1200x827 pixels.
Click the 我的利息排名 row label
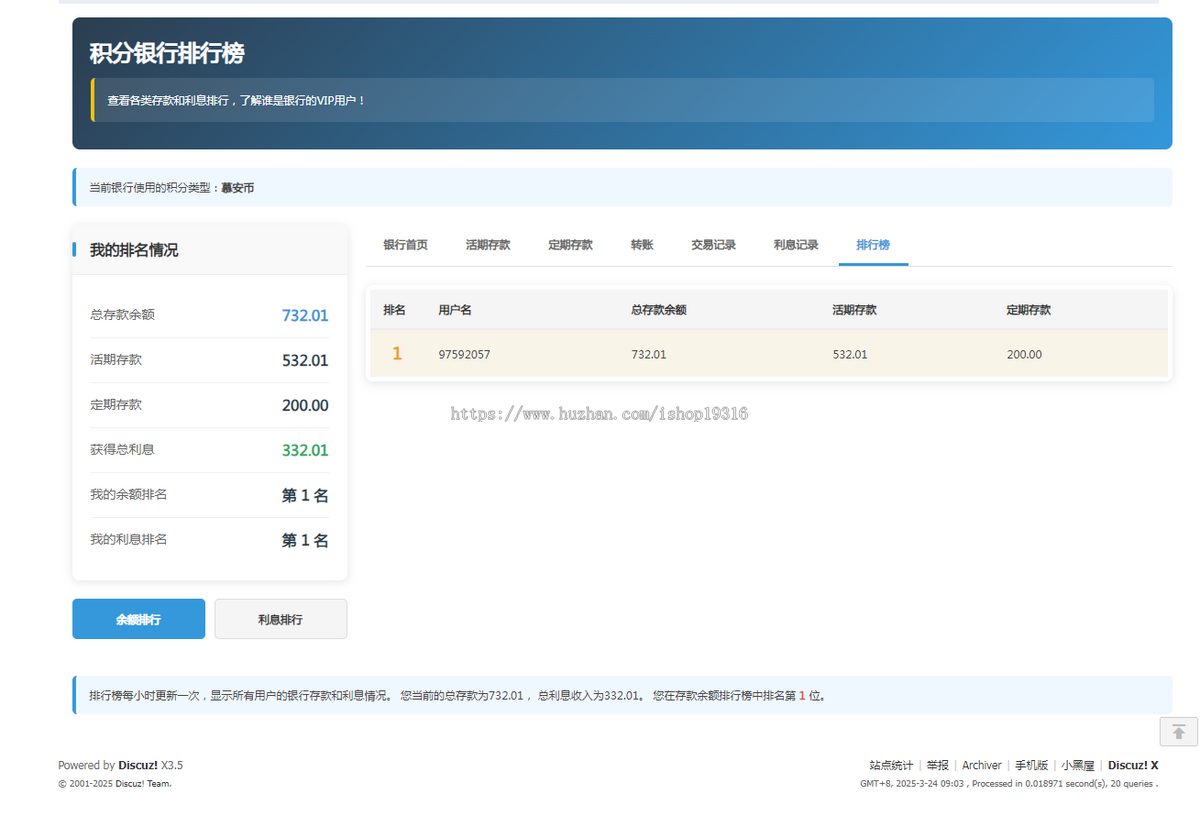pyautogui.click(x=128, y=540)
